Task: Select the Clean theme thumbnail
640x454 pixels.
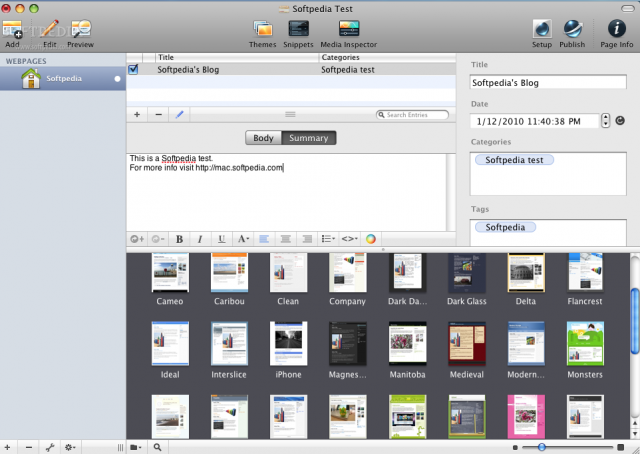Action: tap(288, 272)
